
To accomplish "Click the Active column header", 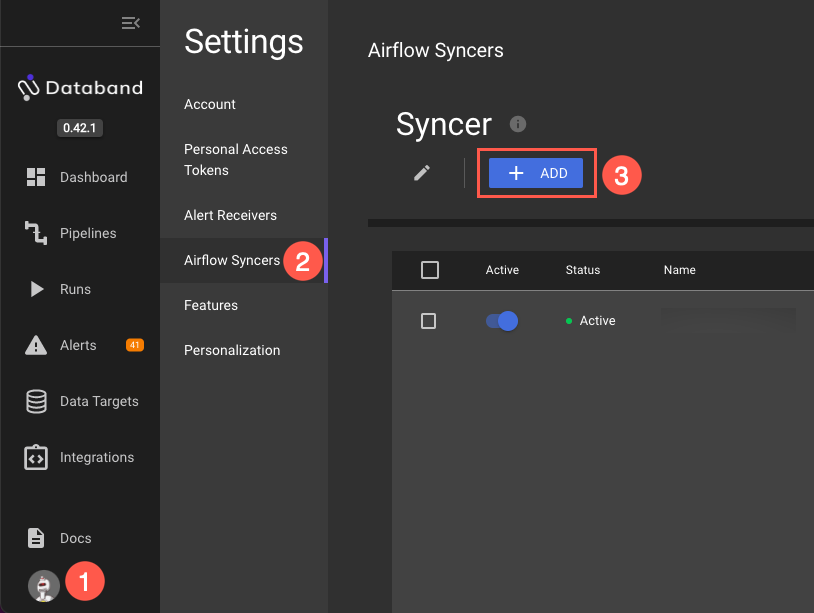I will pyautogui.click(x=502, y=270).
